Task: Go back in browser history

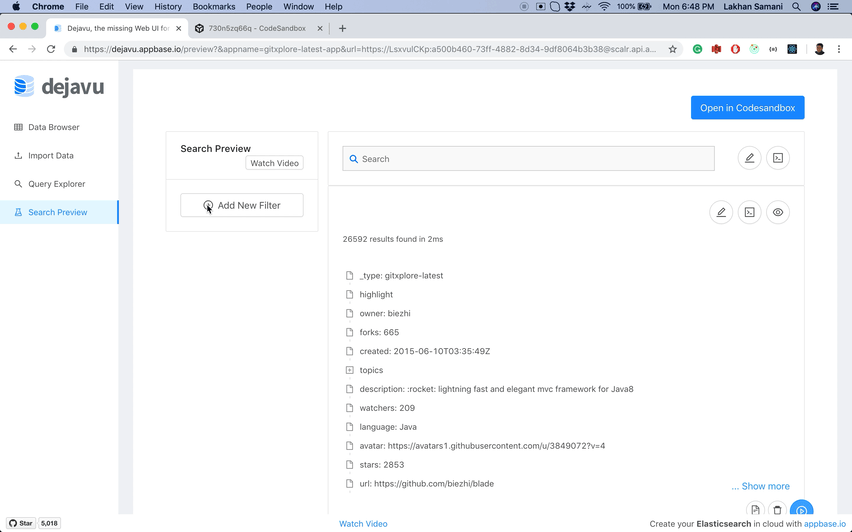Action: coord(13,49)
